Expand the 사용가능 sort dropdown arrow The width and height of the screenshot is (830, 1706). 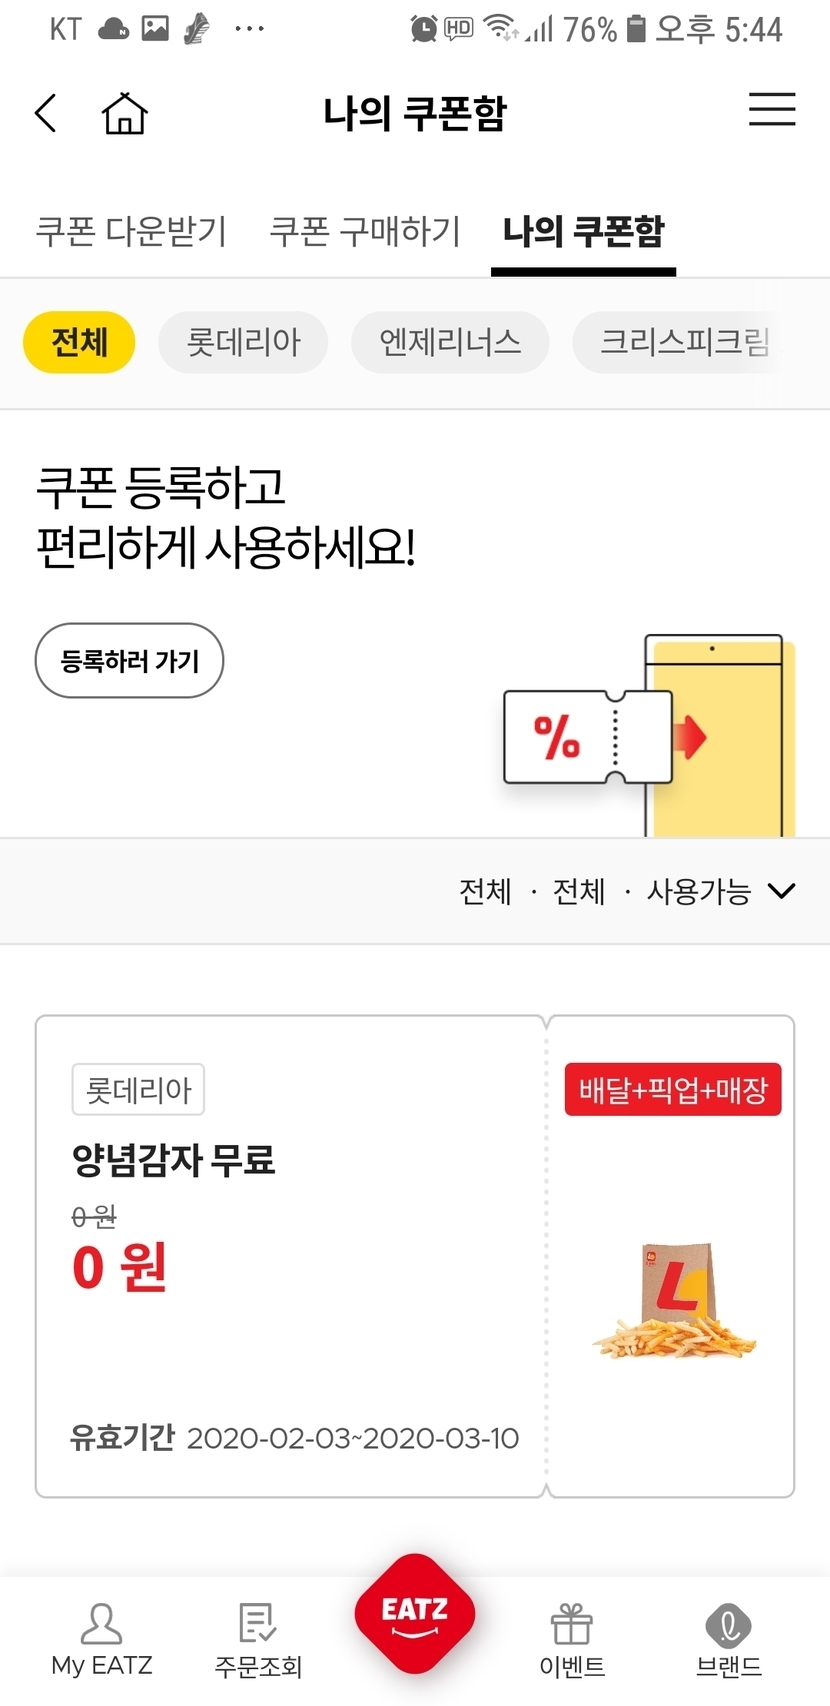pos(781,891)
